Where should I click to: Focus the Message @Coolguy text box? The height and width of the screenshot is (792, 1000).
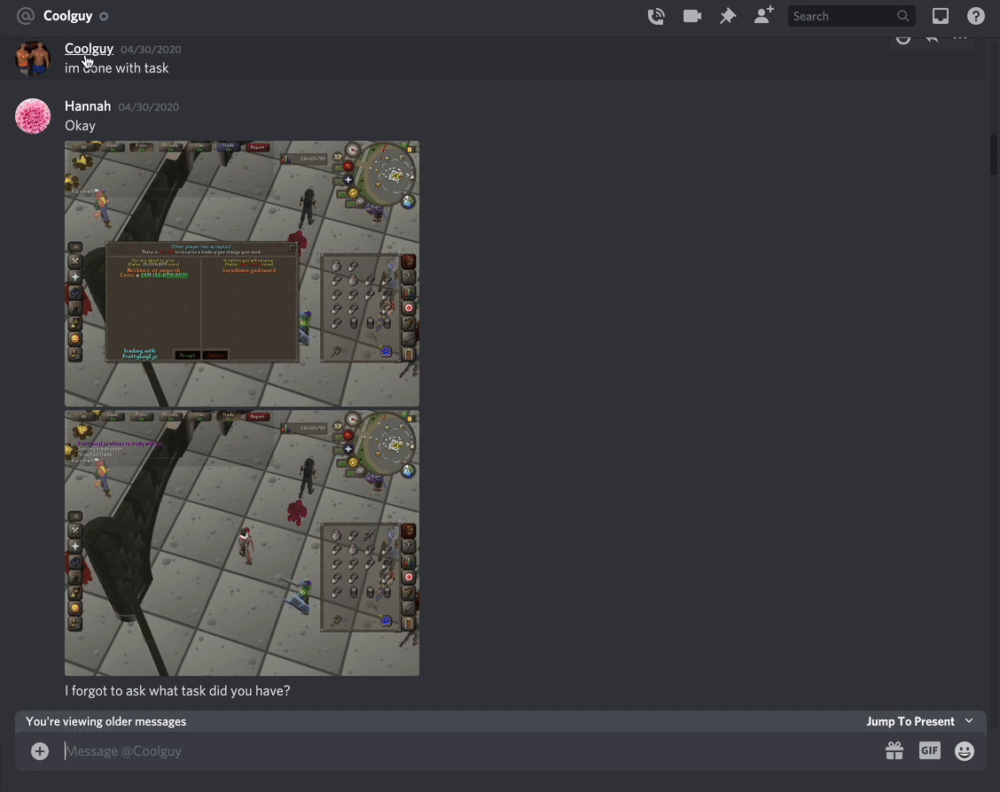(x=460, y=751)
